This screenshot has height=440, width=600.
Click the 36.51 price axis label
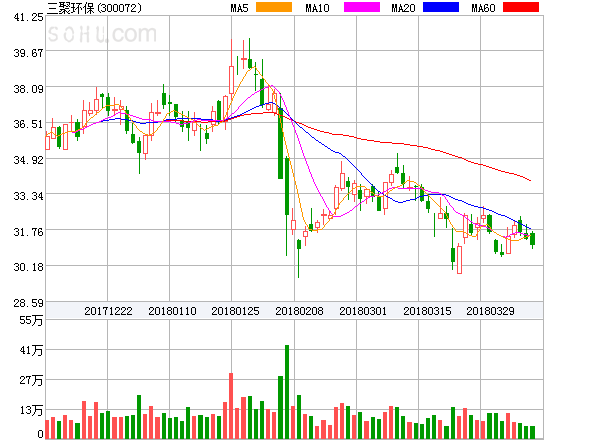28,124
